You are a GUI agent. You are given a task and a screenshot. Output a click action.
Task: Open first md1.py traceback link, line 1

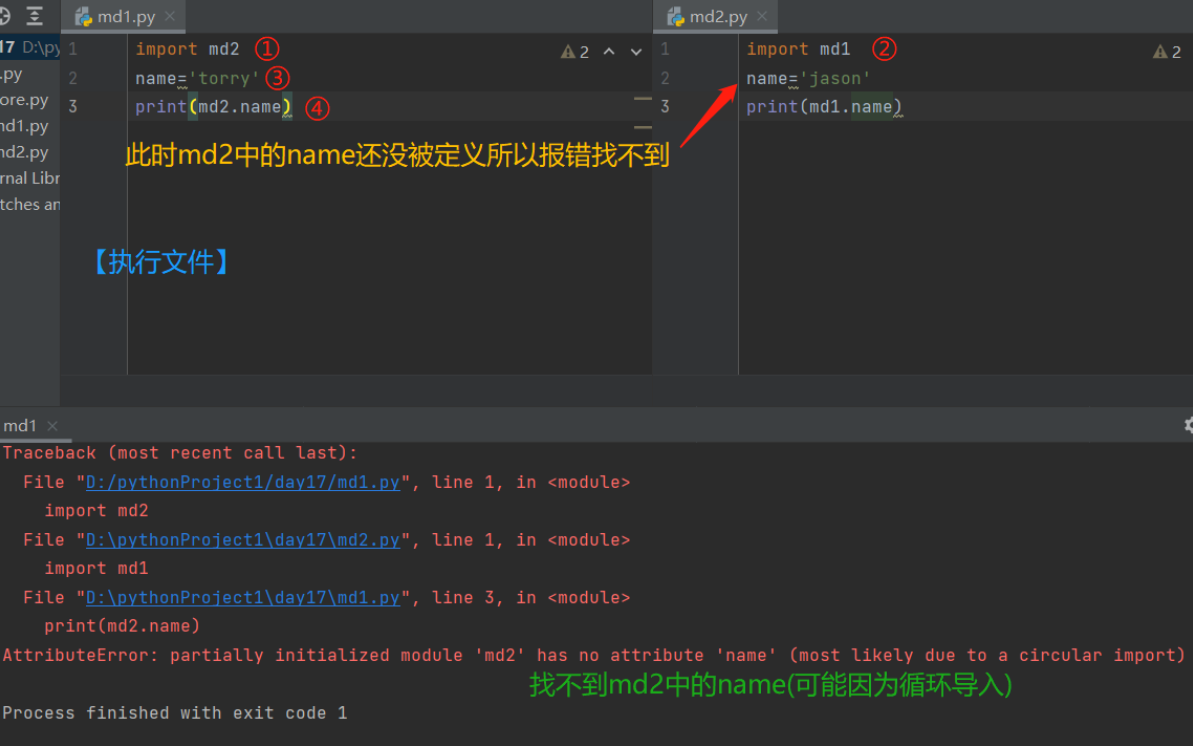[243, 482]
